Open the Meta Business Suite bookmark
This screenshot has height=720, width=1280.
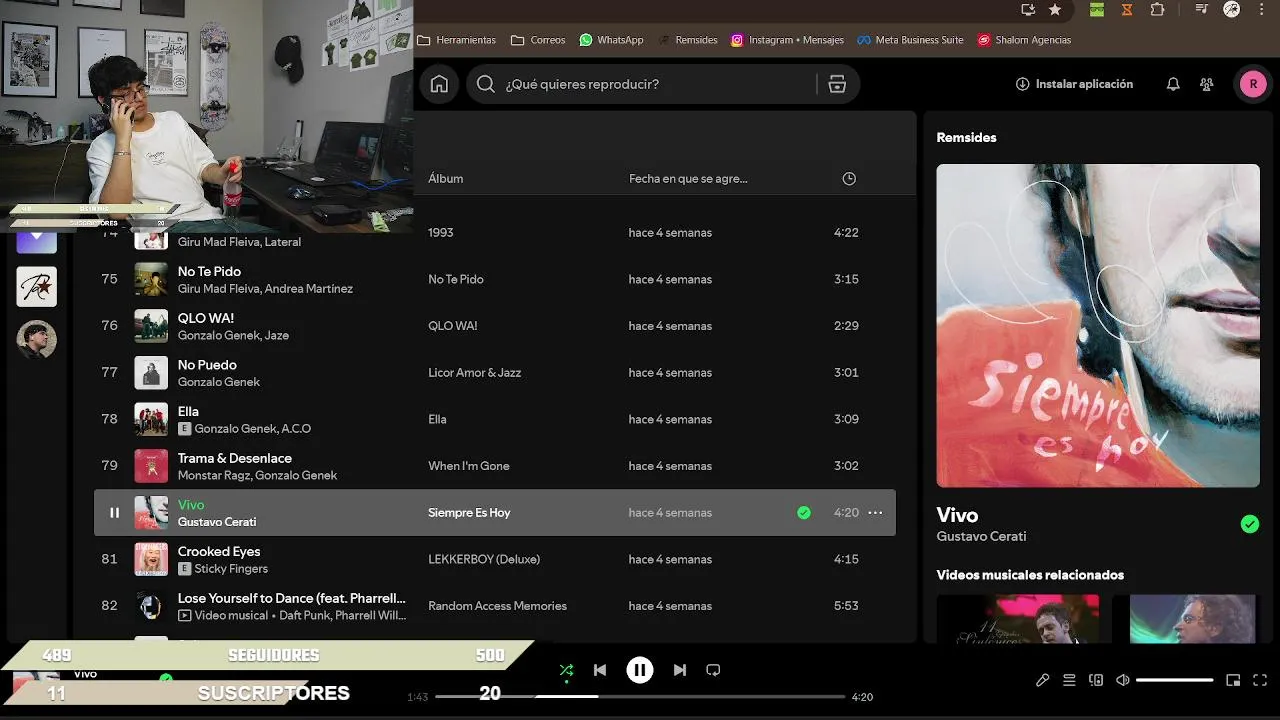[910, 40]
